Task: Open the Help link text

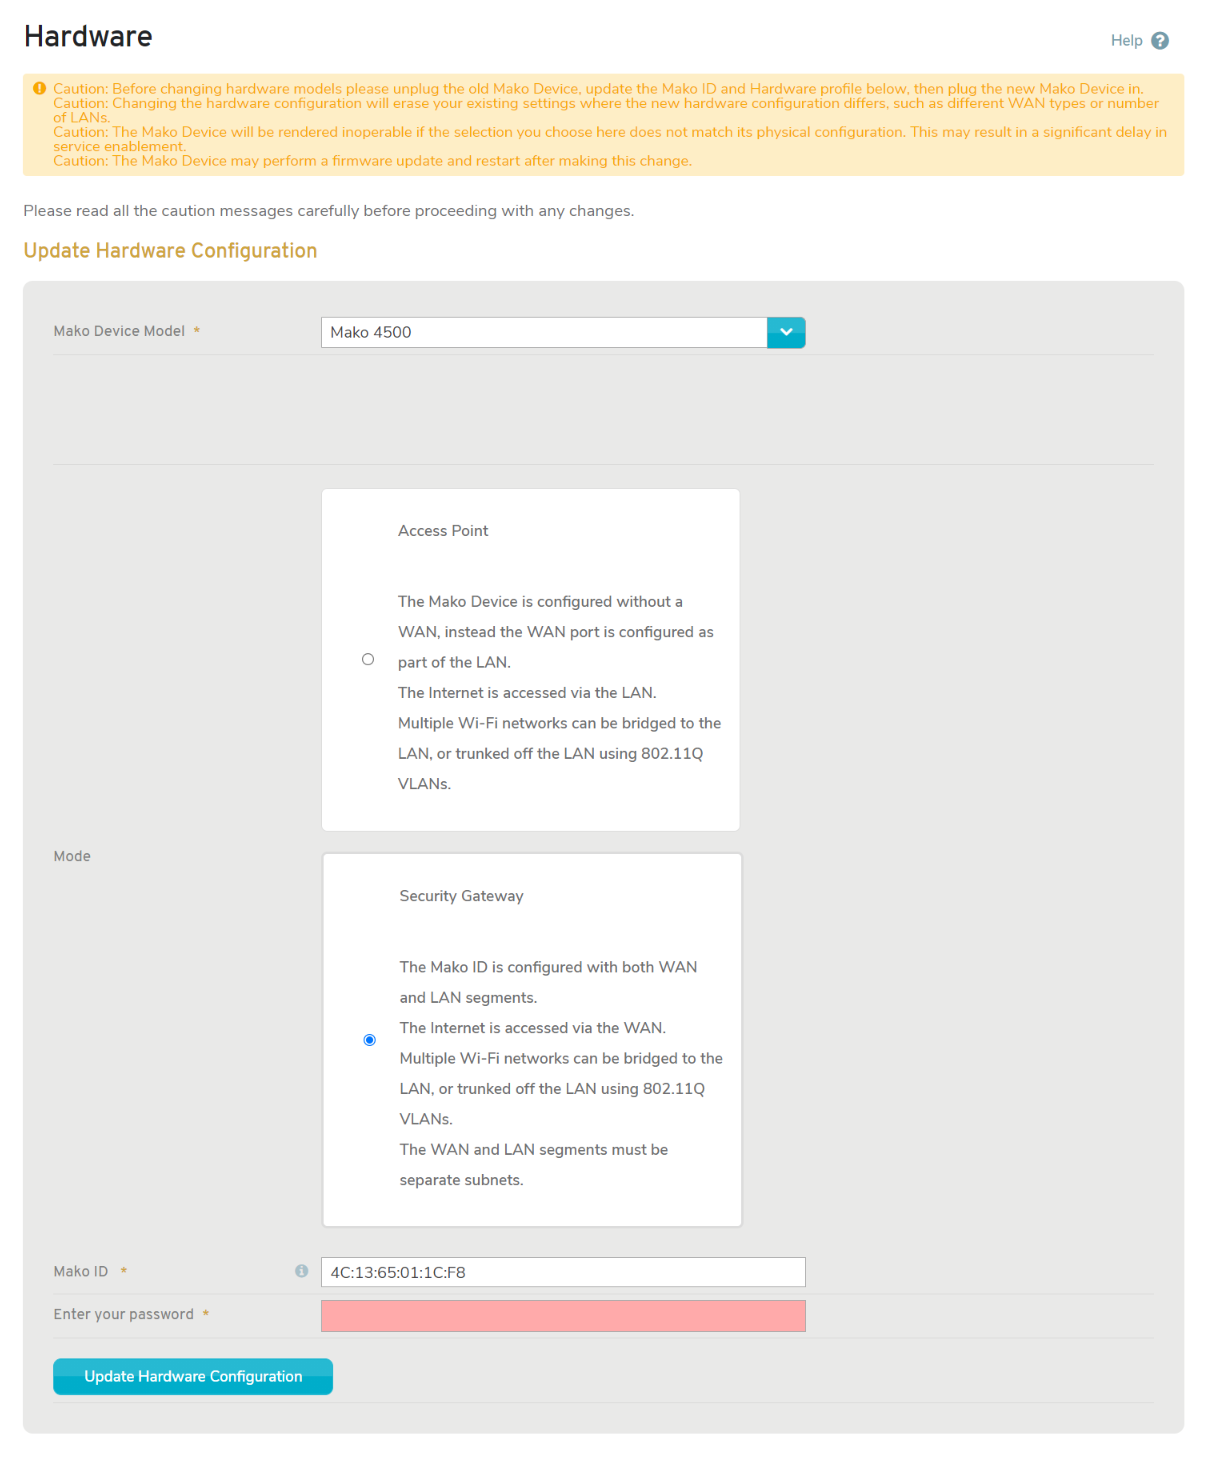Action: pyautogui.click(x=1126, y=41)
